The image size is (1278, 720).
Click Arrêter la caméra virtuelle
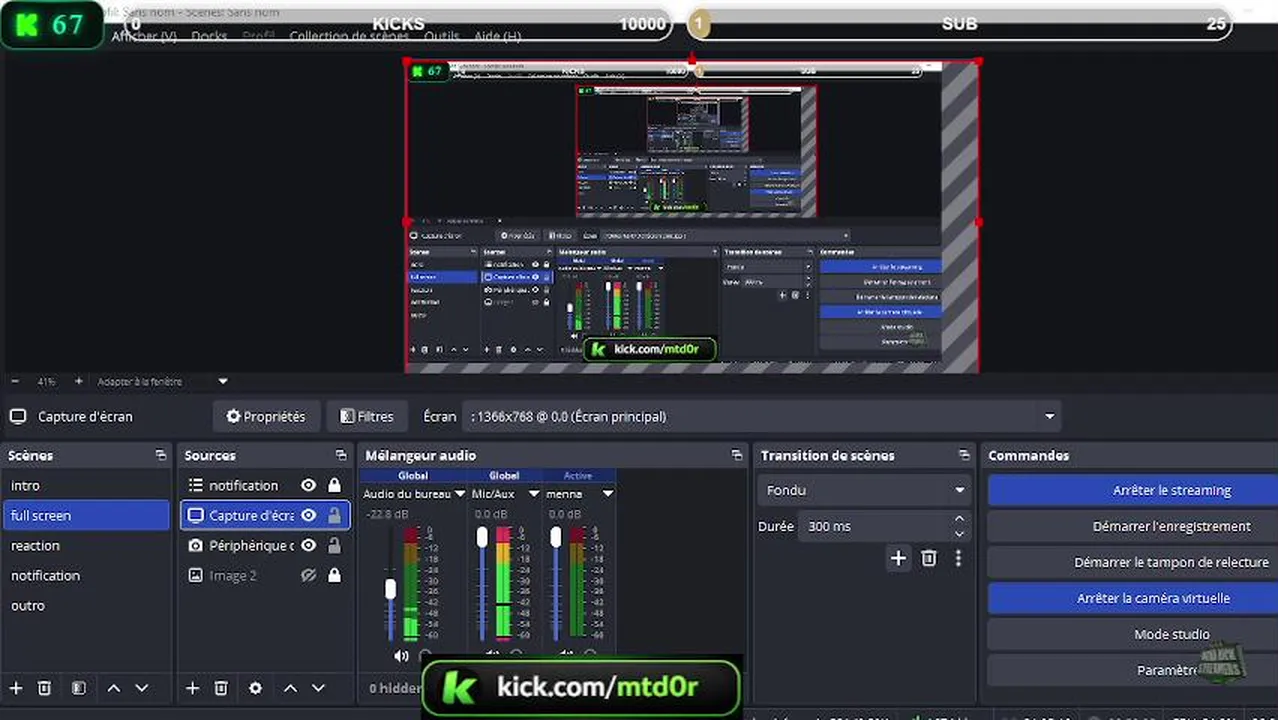click(x=1132, y=598)
